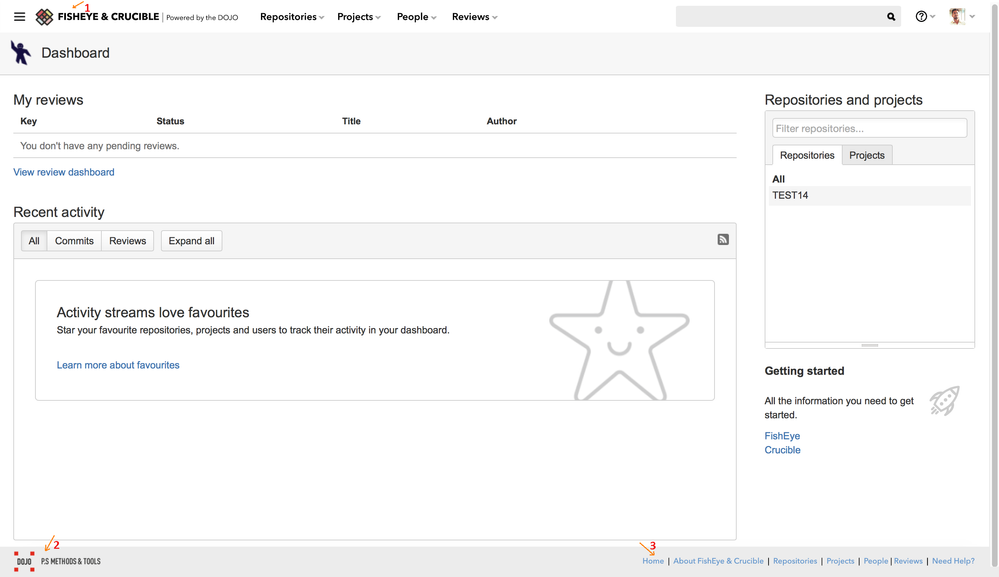Click the DOJO logo in the footer
The image size is (999, 577).
pos(24,561)
